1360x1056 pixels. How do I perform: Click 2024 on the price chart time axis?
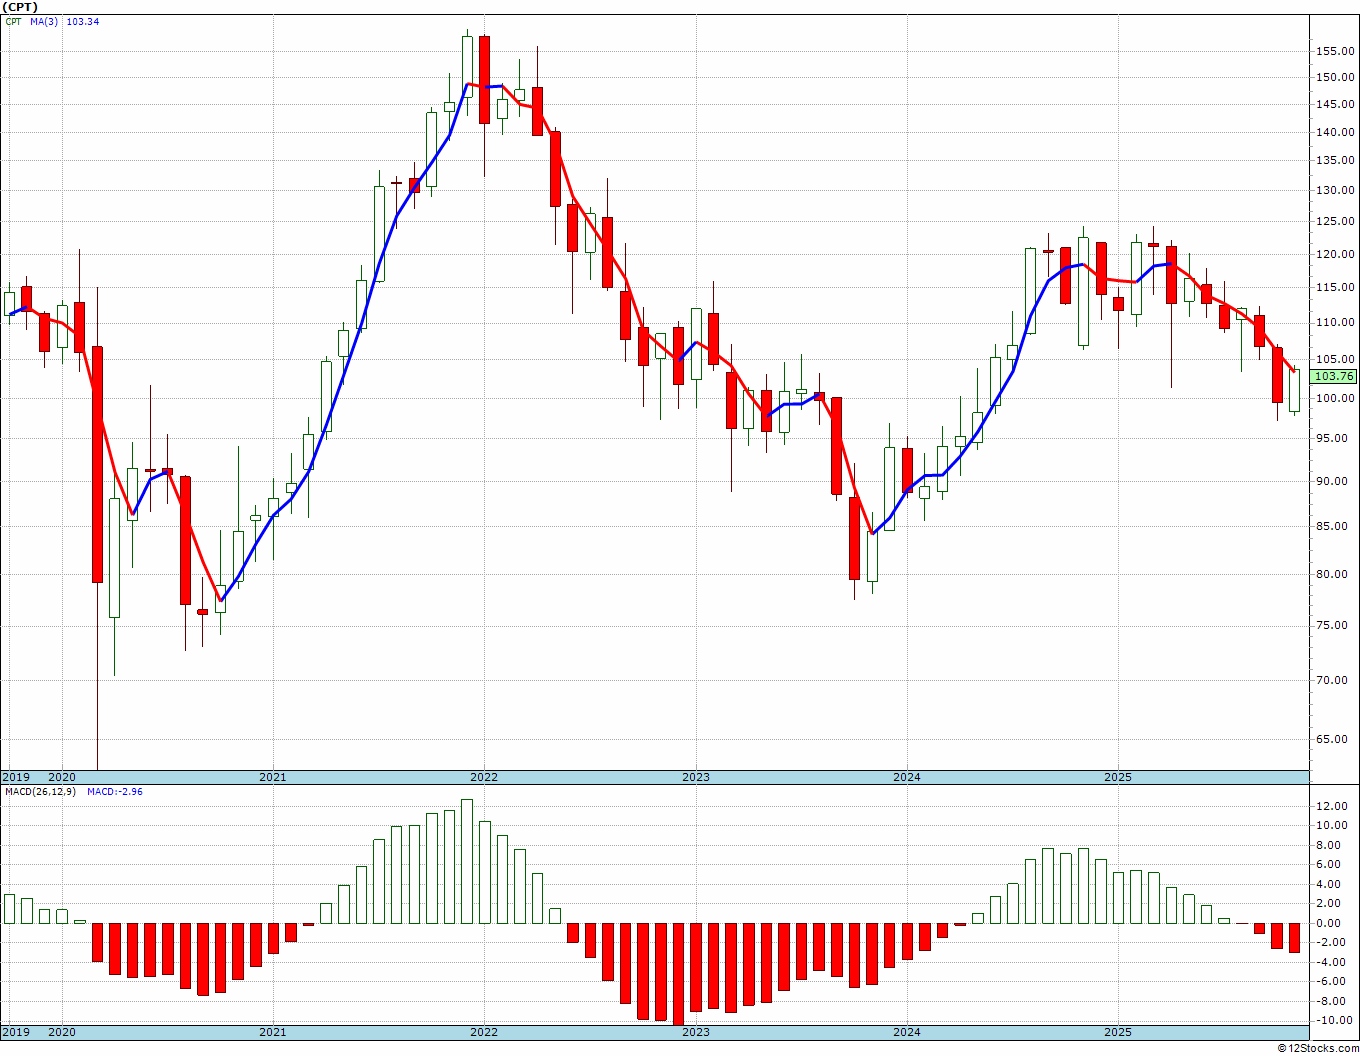(907, 777)
